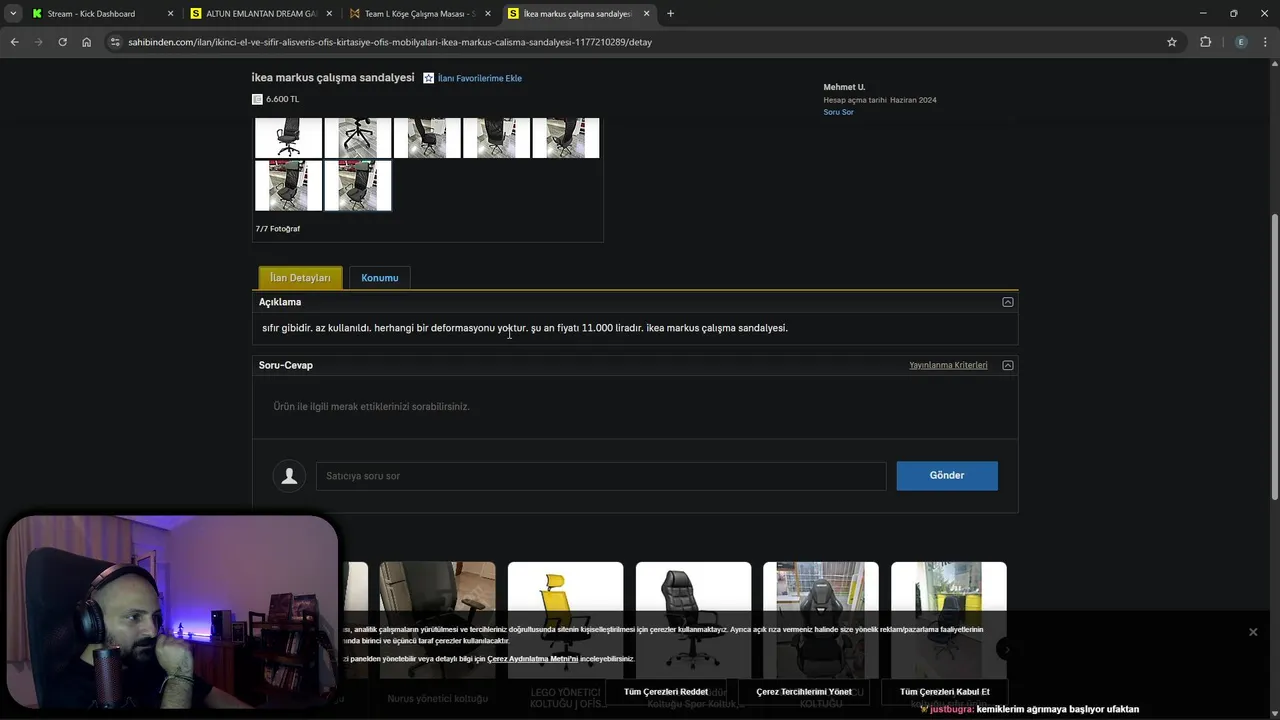Image resolution: width=1280 pixels, height=720 pixels.
Task: Open the İlan Detayları tab
Action: [x=300, y=278]
